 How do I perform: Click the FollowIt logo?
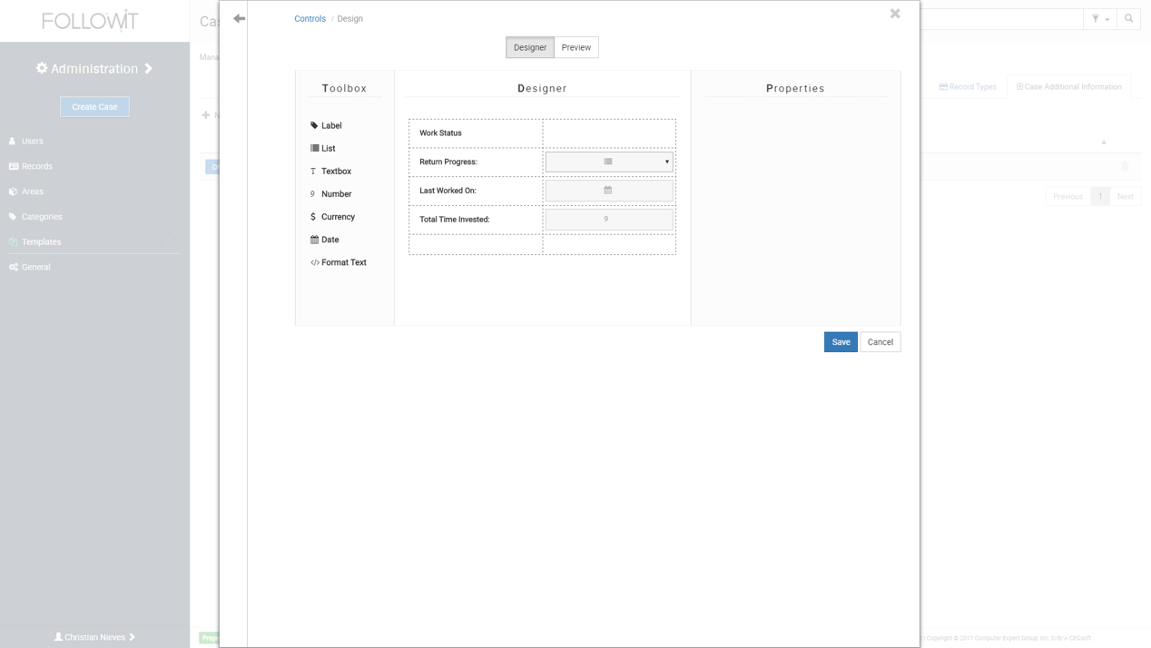tap(90, 21)
